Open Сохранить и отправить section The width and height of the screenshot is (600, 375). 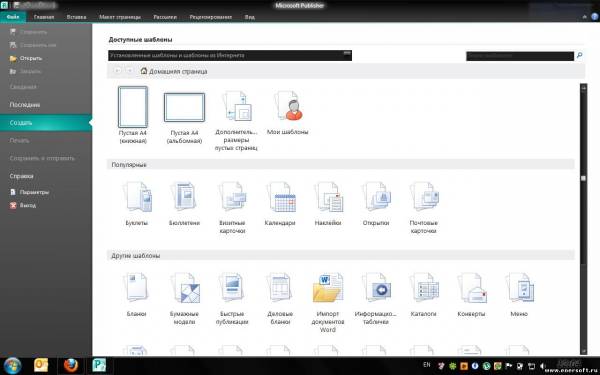click(42, 158)
